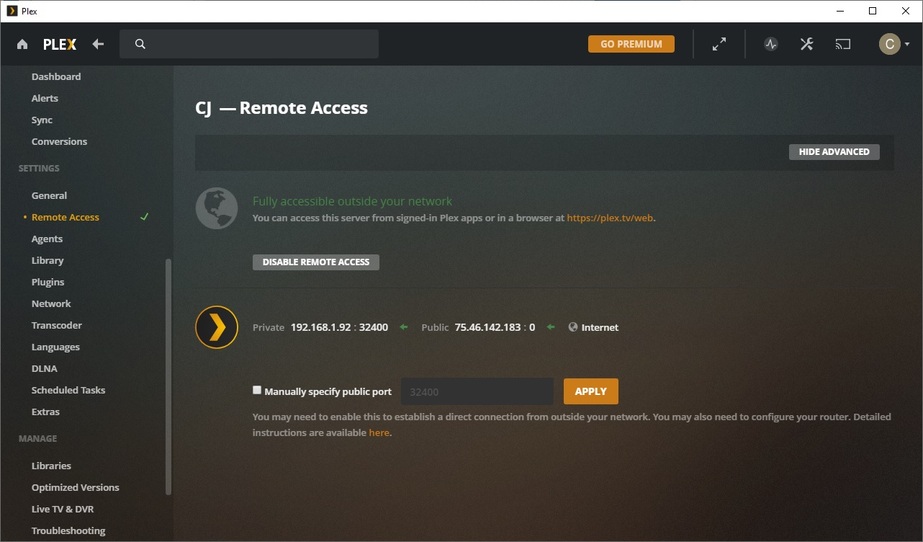The width and height of the screenshot is (923, 542).
Task: Click the search magnifier icon
Action: [x=140, y=44]
